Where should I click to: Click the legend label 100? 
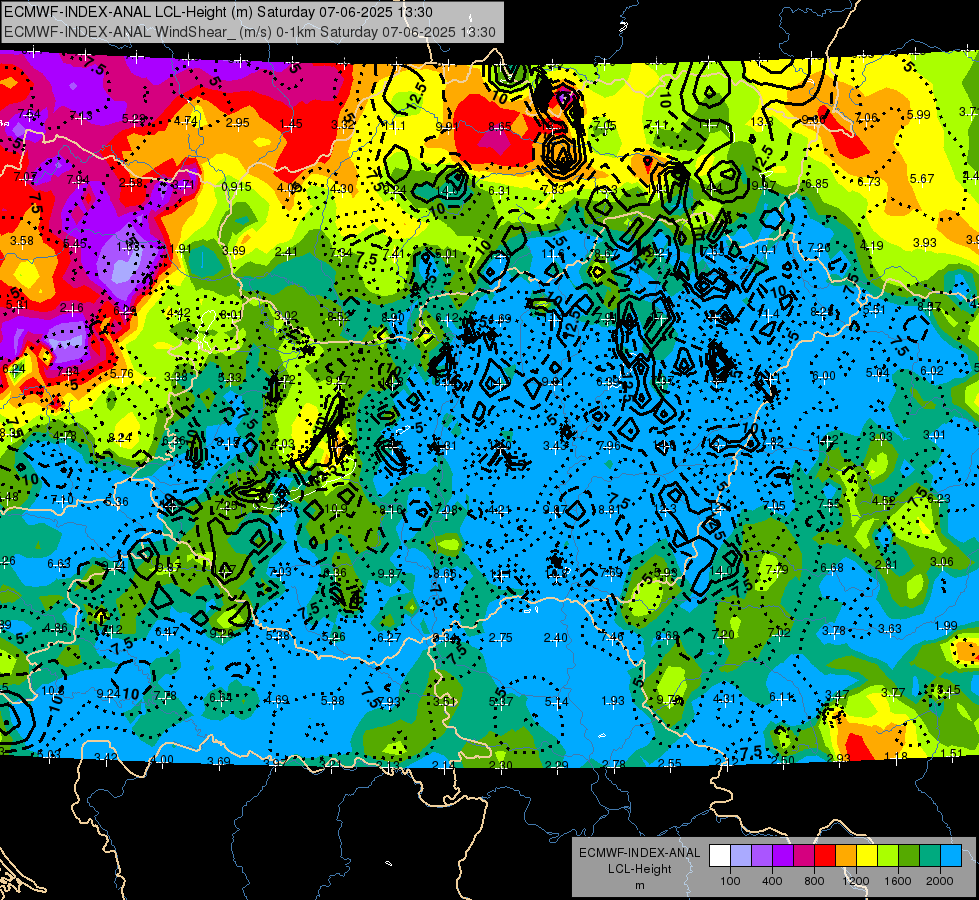tap(730, 881)
